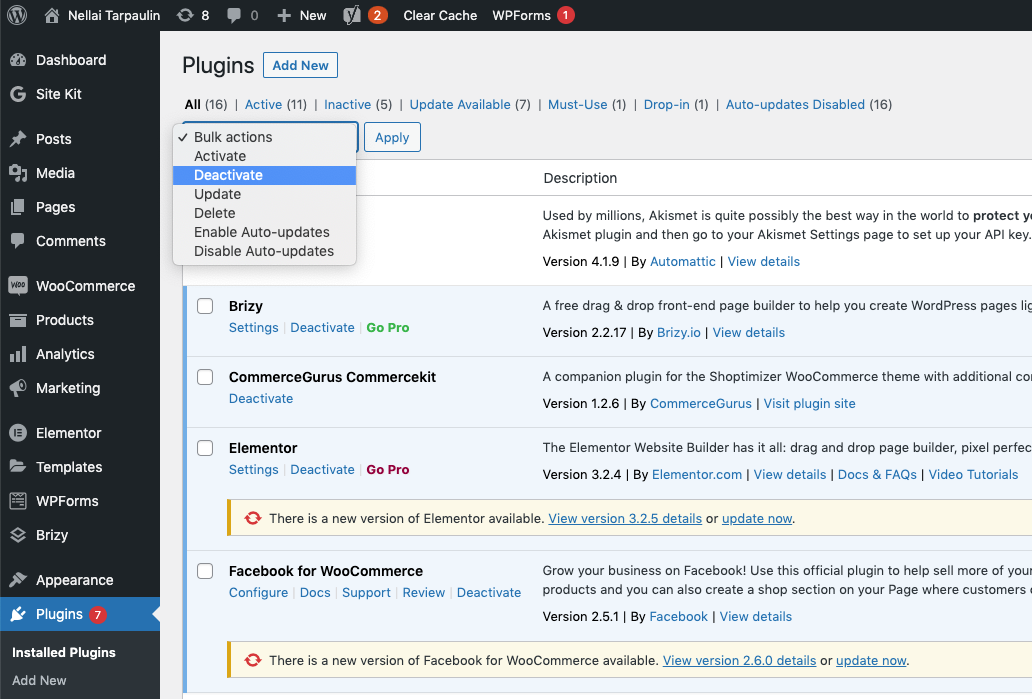The width and height of the screenshot is (1032, 699).
Task: View version 2.6.0 details link
Action: (739, 661)
